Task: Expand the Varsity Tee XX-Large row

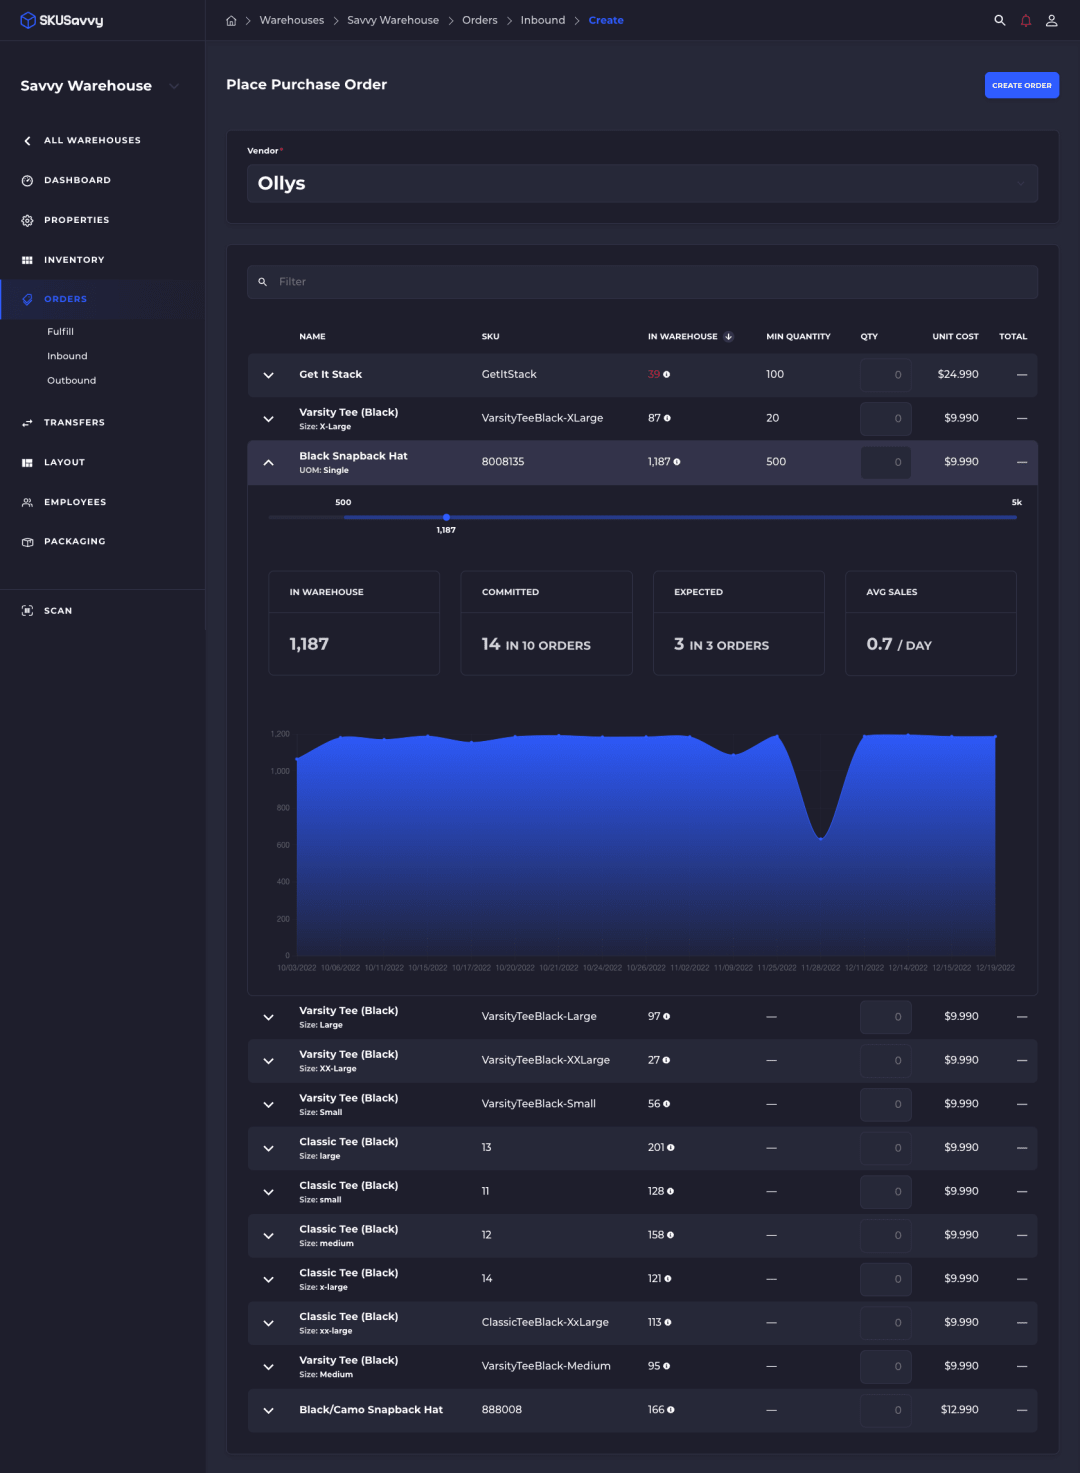Action: click(269, 1061)
